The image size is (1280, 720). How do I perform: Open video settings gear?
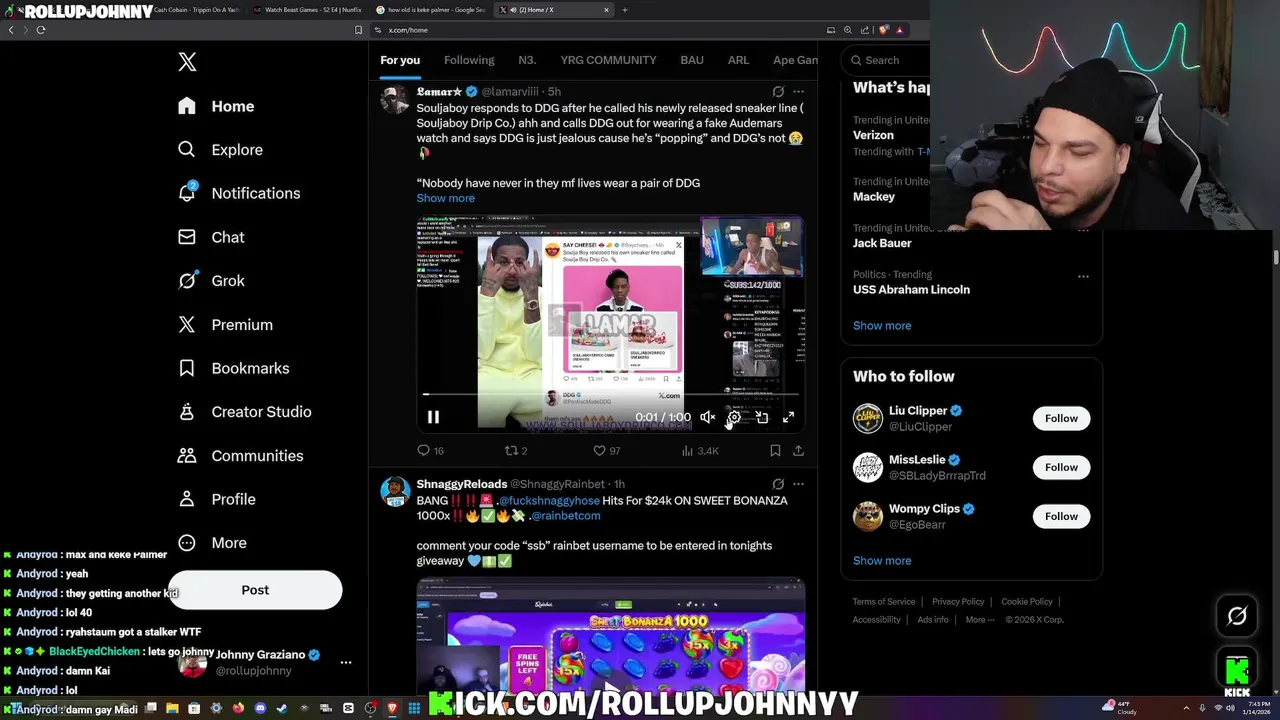(x=734, y=417)
